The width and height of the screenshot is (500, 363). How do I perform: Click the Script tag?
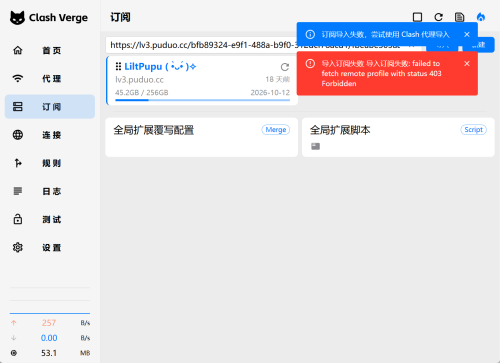(473, 130)
